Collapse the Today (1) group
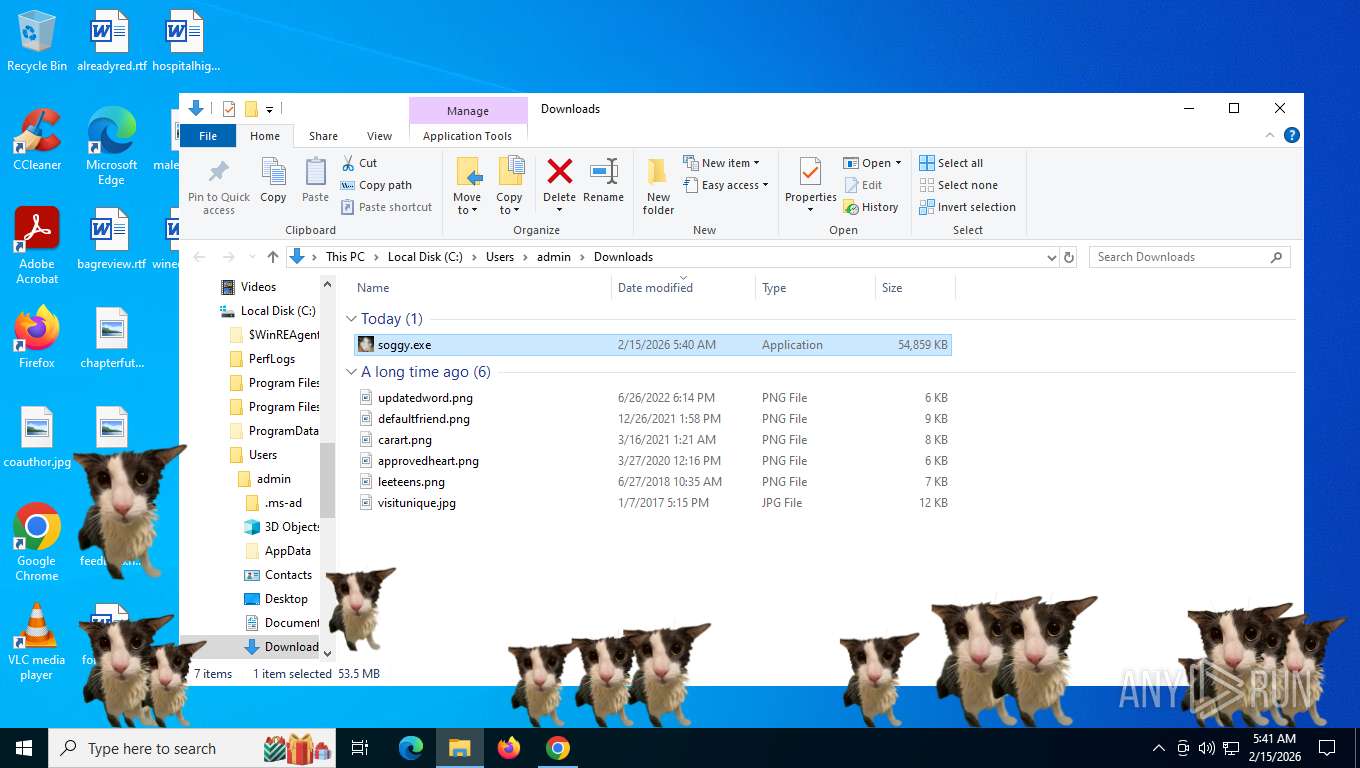1360x768 pixels. tap(351, 319)
